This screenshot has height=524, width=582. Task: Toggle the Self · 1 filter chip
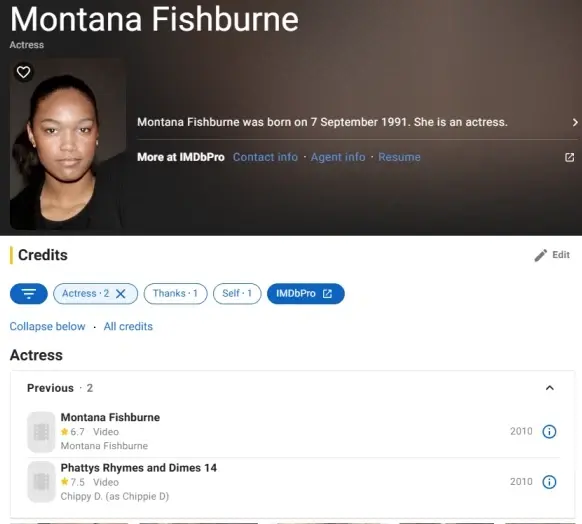(x=237, y=294)
